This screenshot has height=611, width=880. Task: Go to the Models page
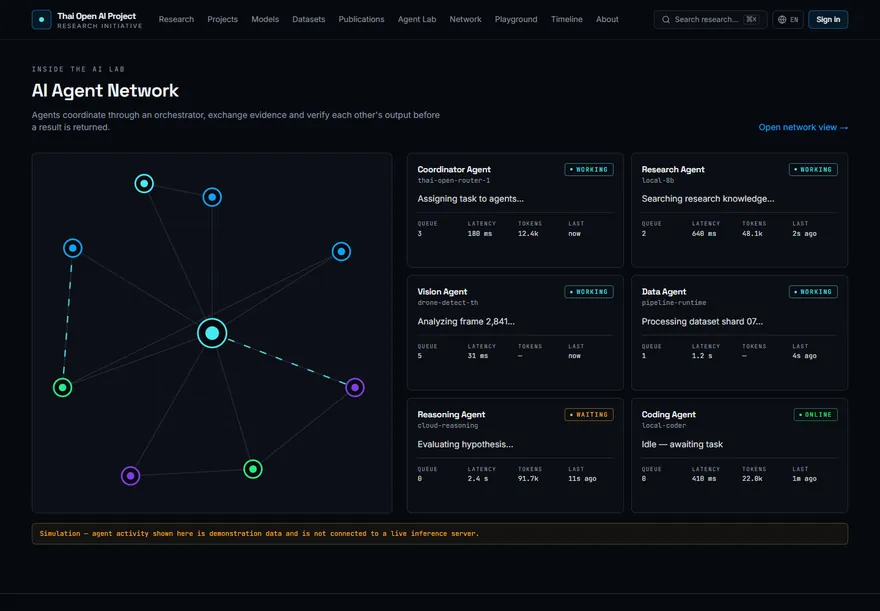[x=265, y=20]
